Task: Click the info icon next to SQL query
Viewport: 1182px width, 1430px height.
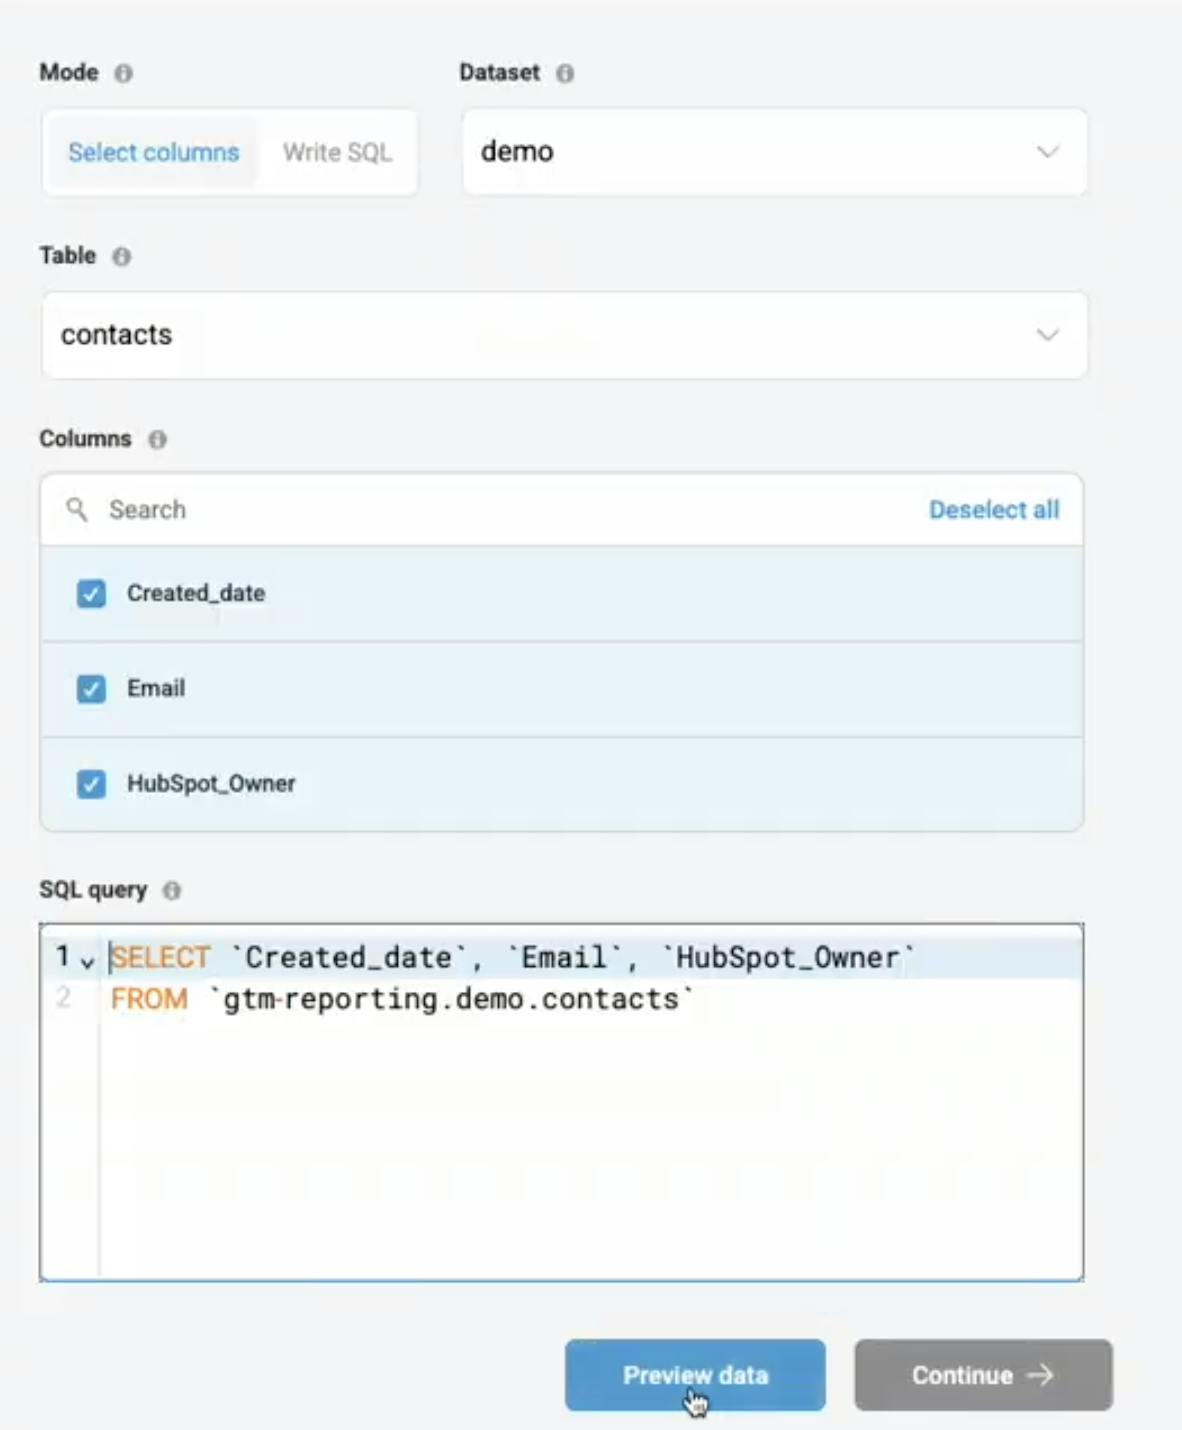Action: click(172, 890)
